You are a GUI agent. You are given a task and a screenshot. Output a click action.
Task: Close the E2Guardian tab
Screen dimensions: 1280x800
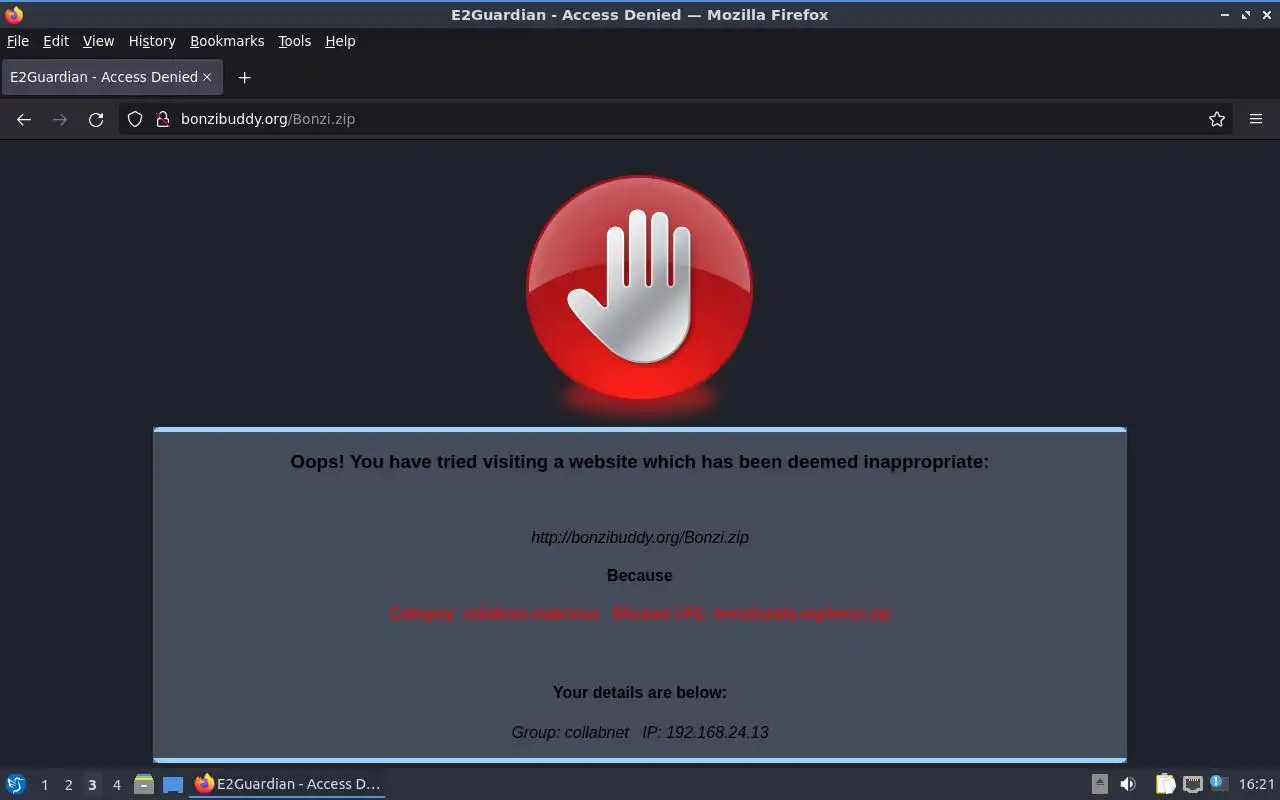point(207,77)
